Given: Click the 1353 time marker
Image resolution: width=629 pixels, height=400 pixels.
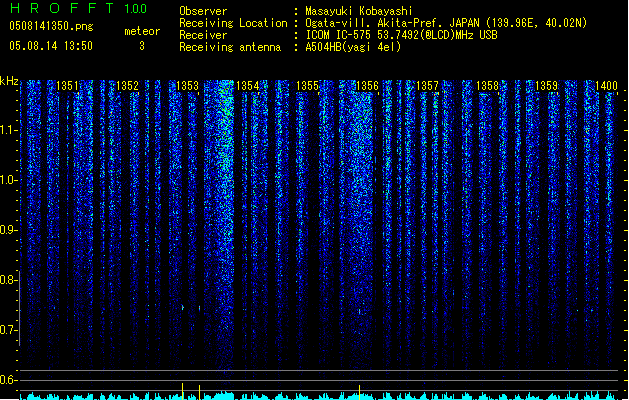Looking at the screenshot, I should pos(187,86).
